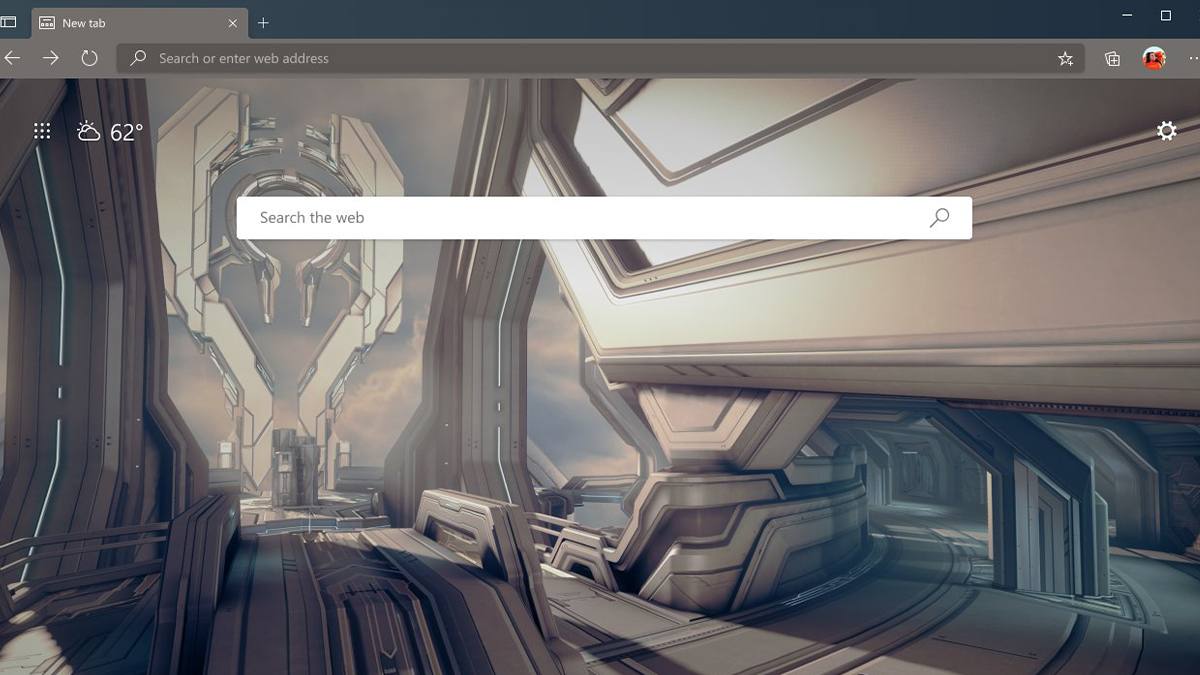Go forward to the next page
Screen dimensions: 1200x675
coord(51,58)
